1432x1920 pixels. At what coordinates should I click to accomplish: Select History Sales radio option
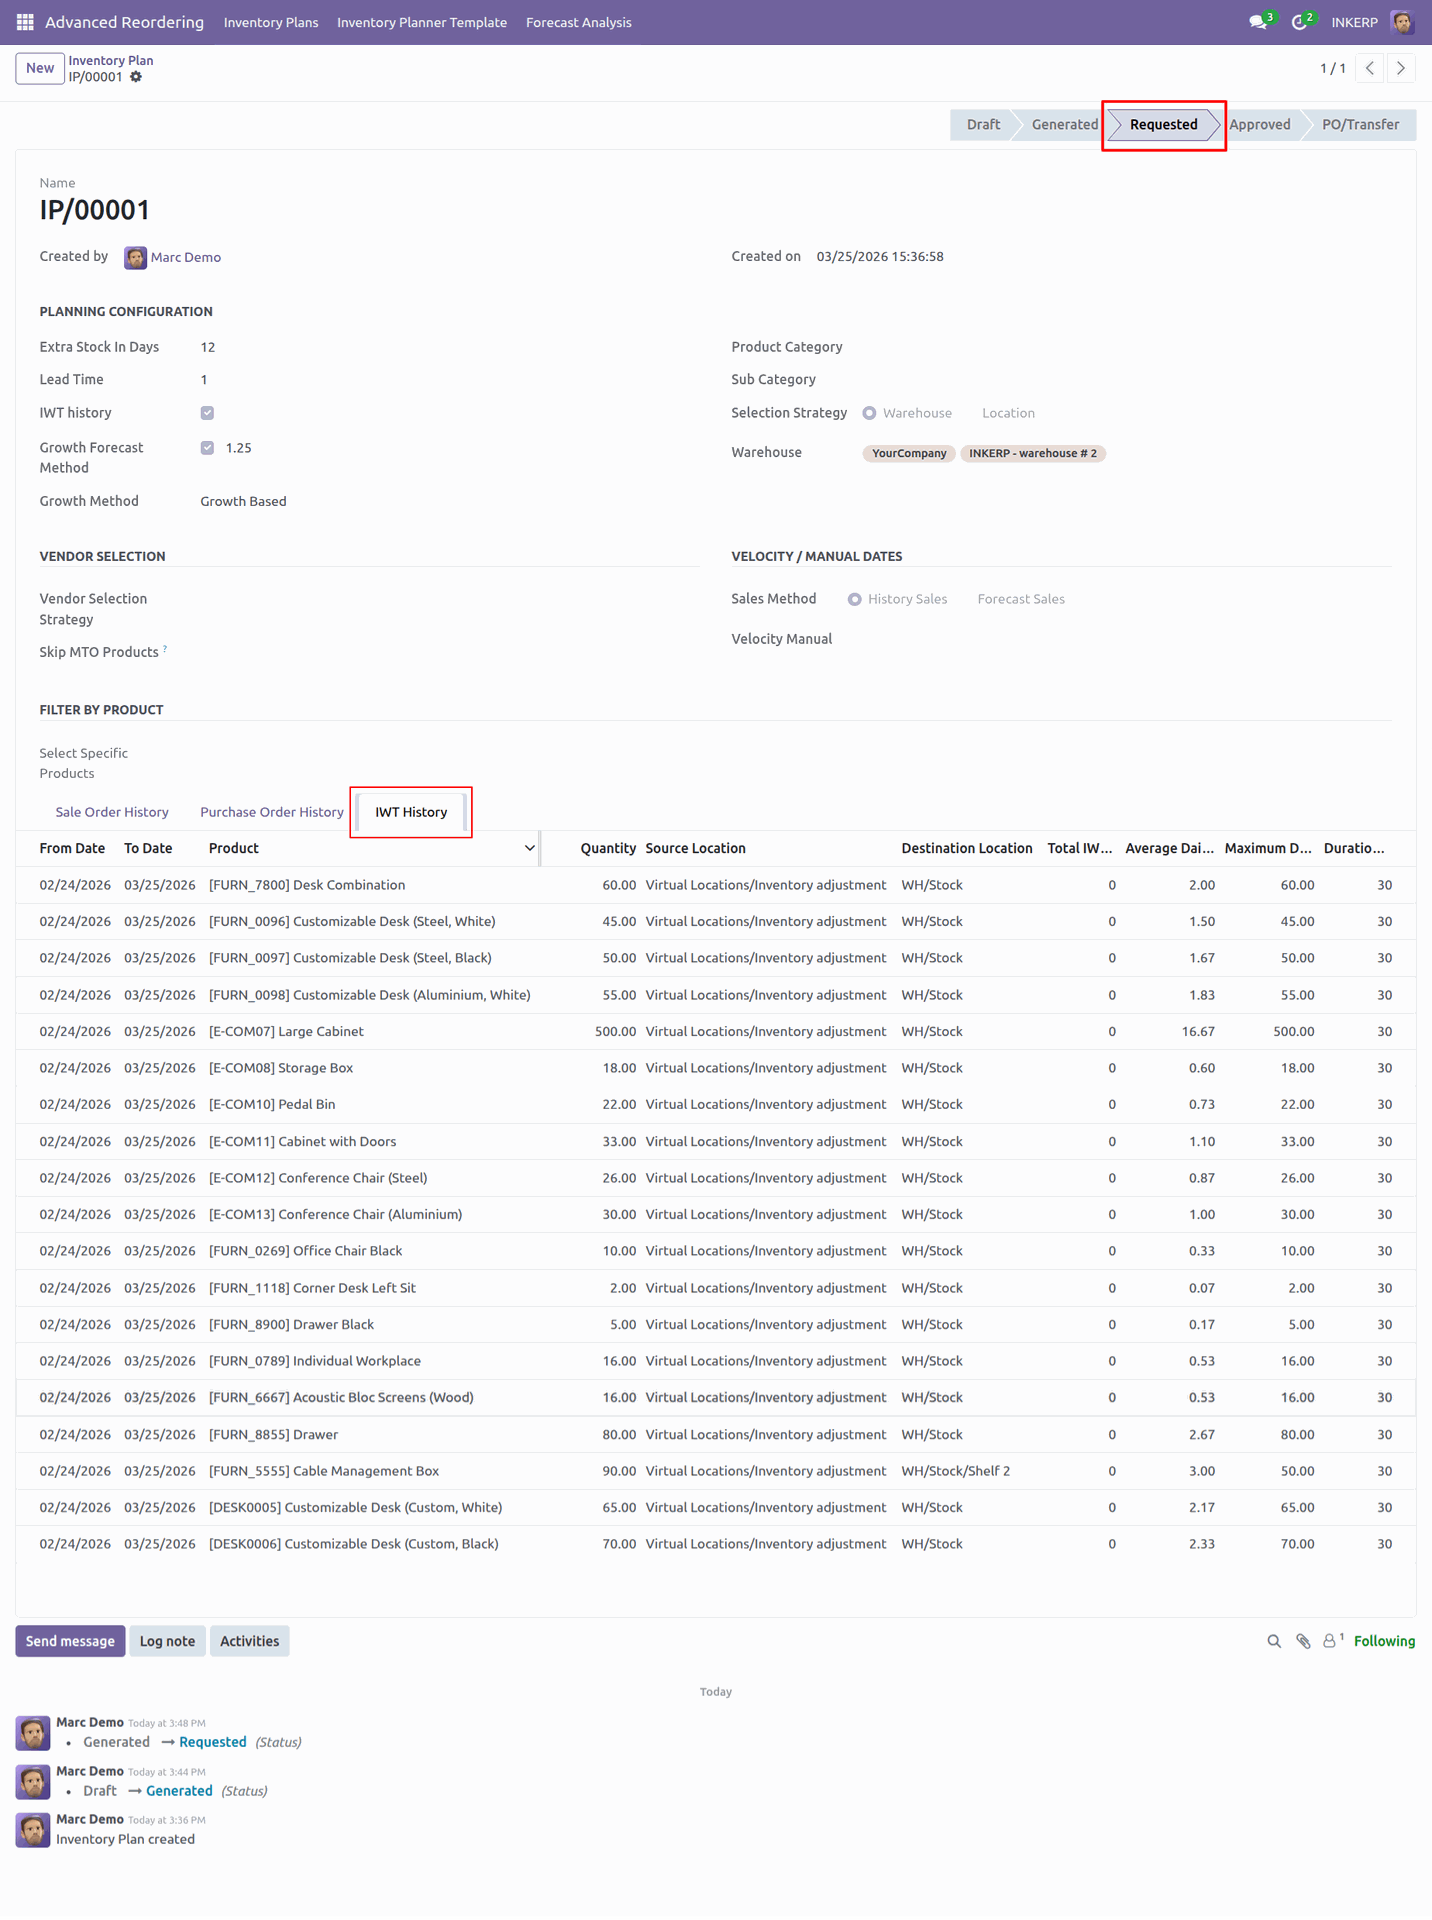[x=854, y=599]
